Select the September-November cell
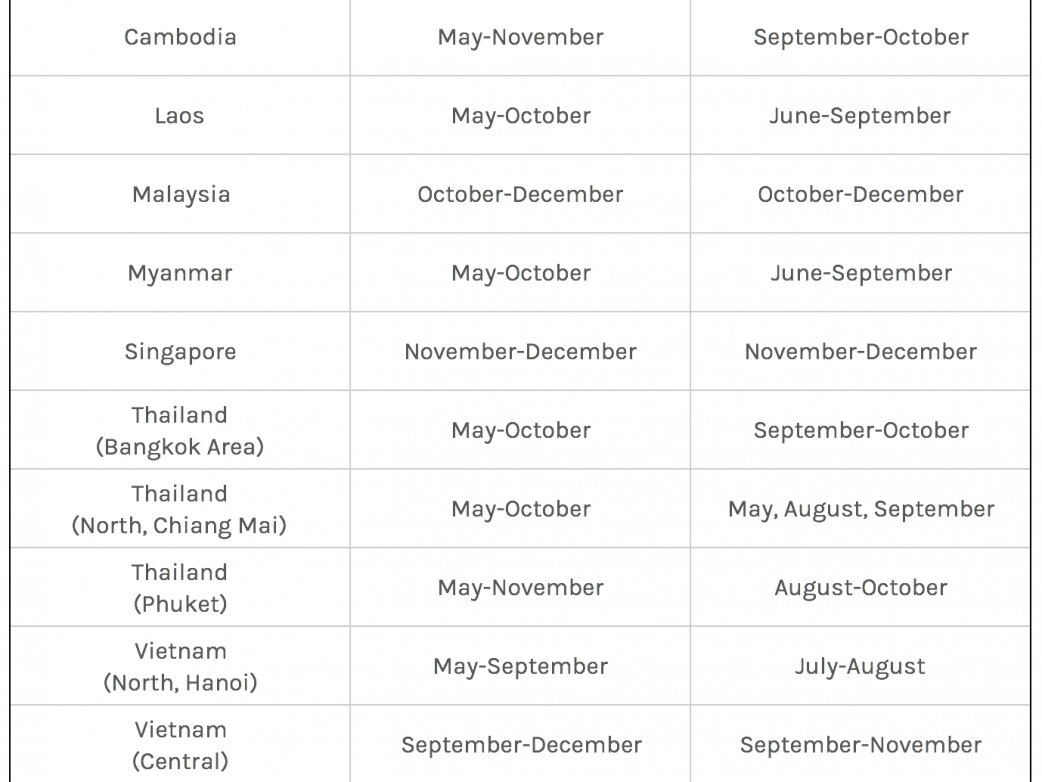The image size is (1042, 782). (860, 745)
